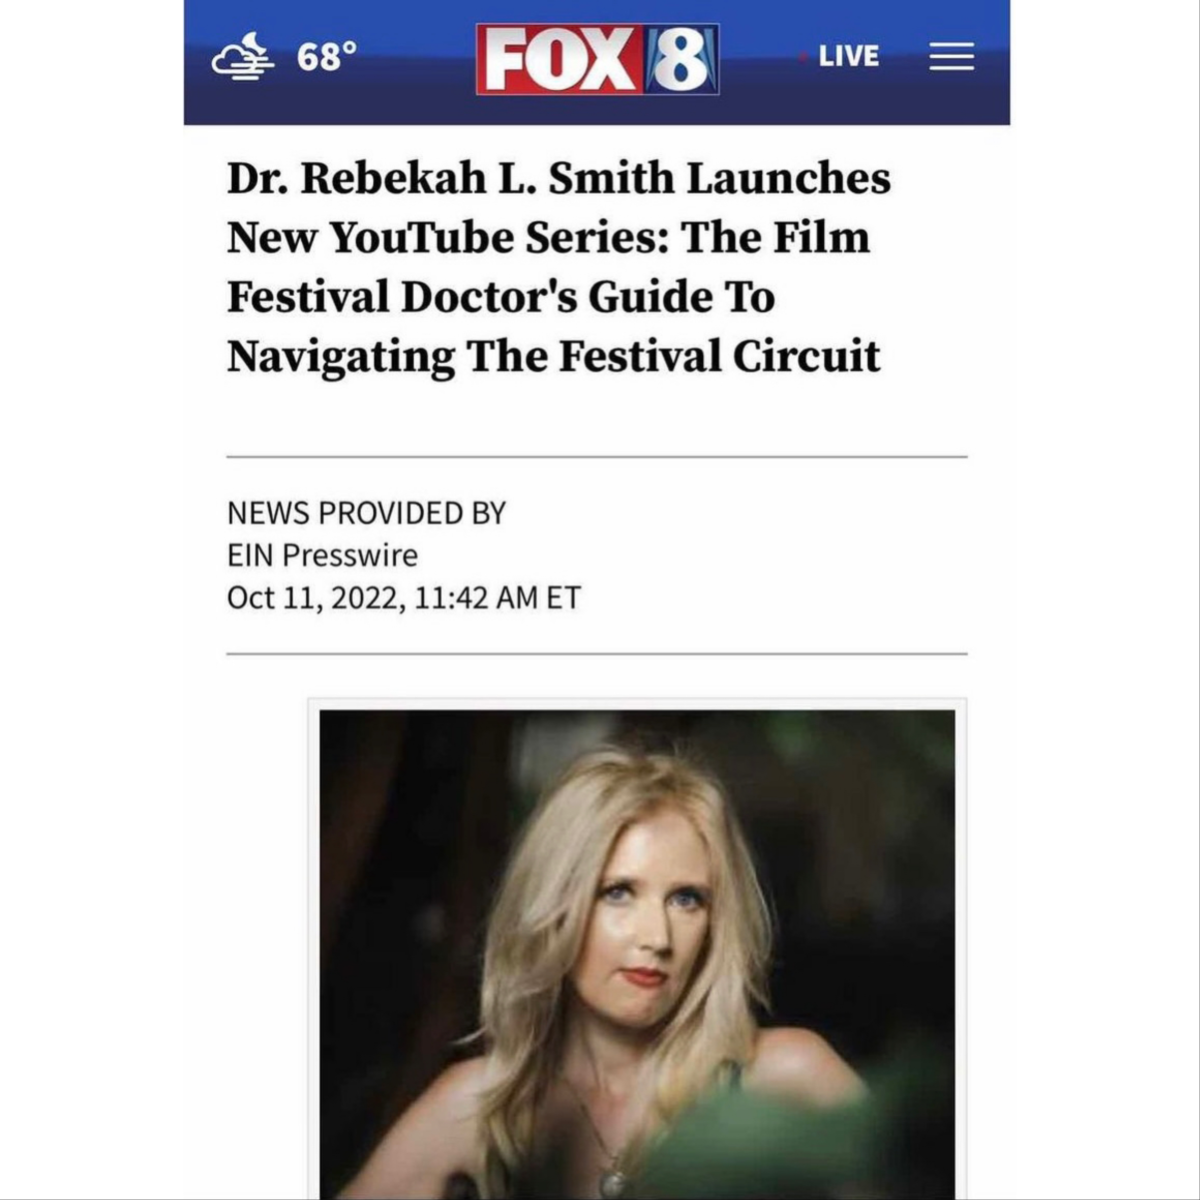This screenshot has height=1200, width=1200.
Task: Click the red live indicator dot
Action: (803, 57)
